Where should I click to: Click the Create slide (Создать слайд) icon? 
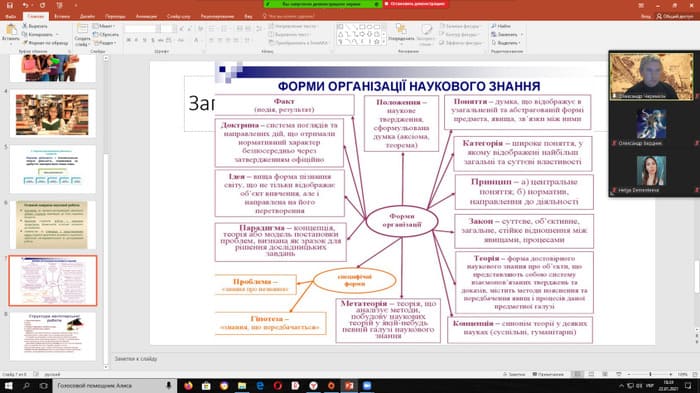pos(82,30)
